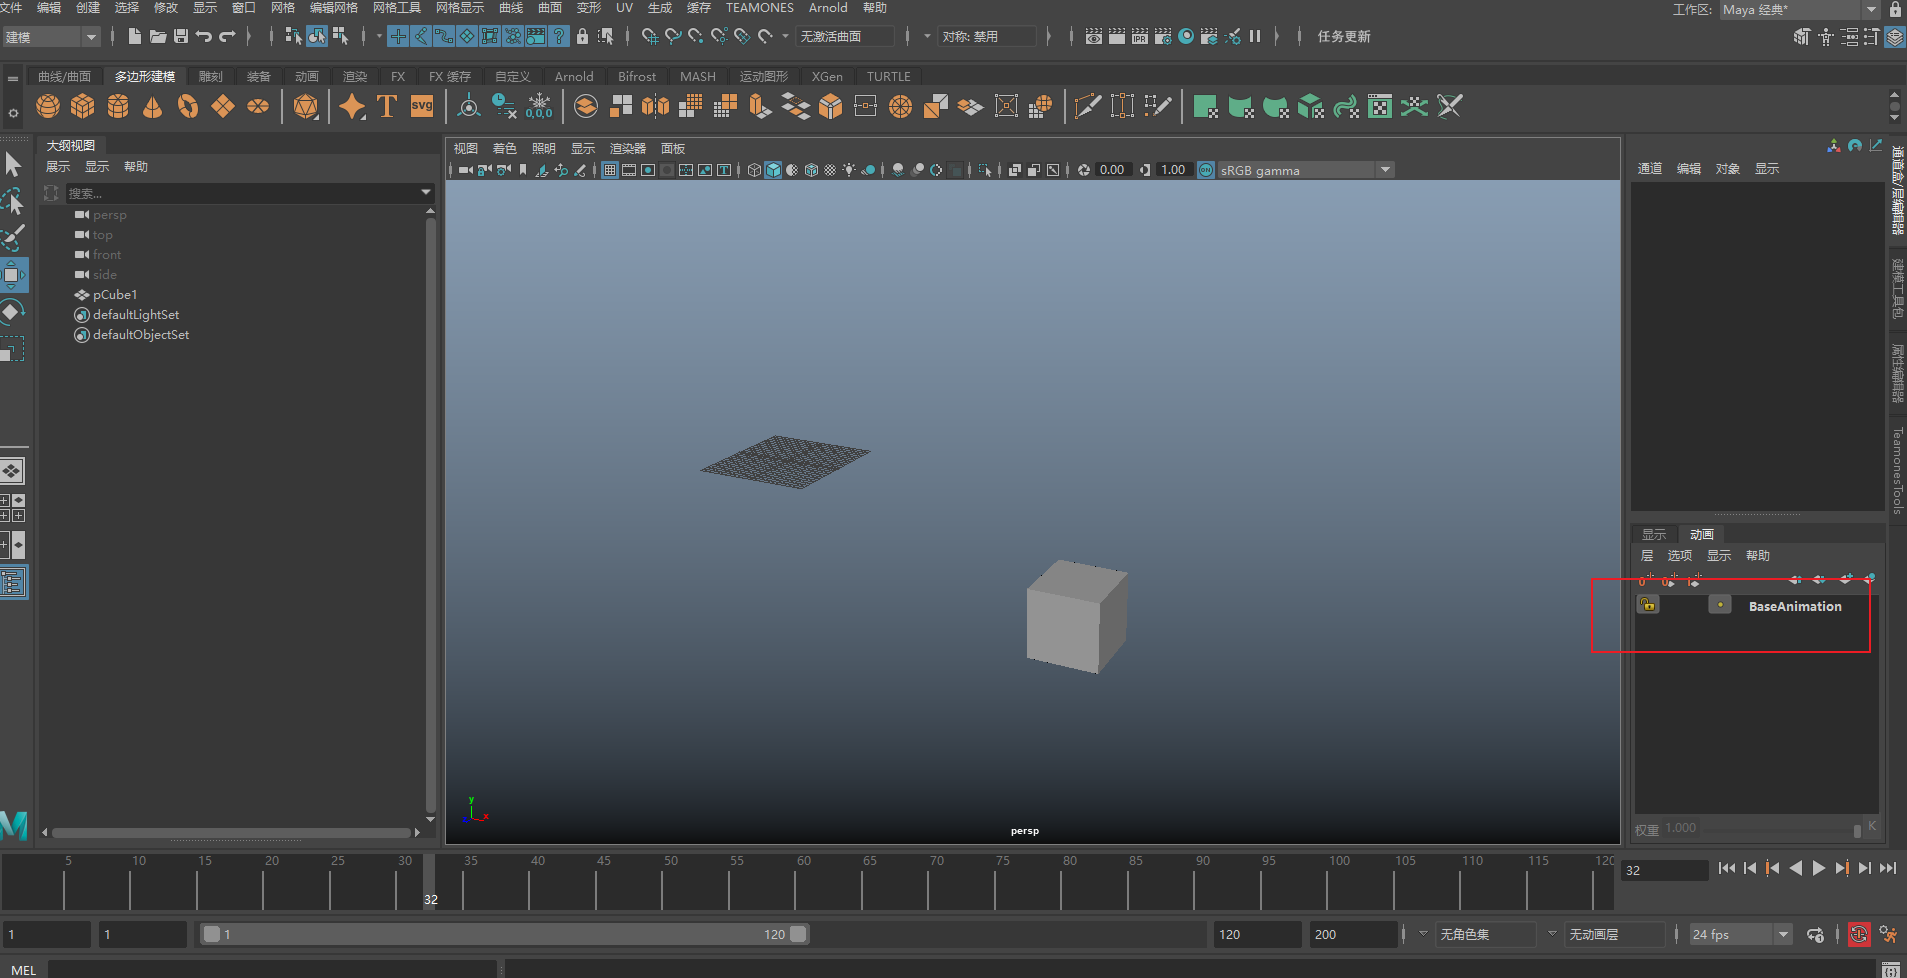This screenshot has width=1907, height=978.
Task: Click the undo arrow icon
Action: coord(204,36)
